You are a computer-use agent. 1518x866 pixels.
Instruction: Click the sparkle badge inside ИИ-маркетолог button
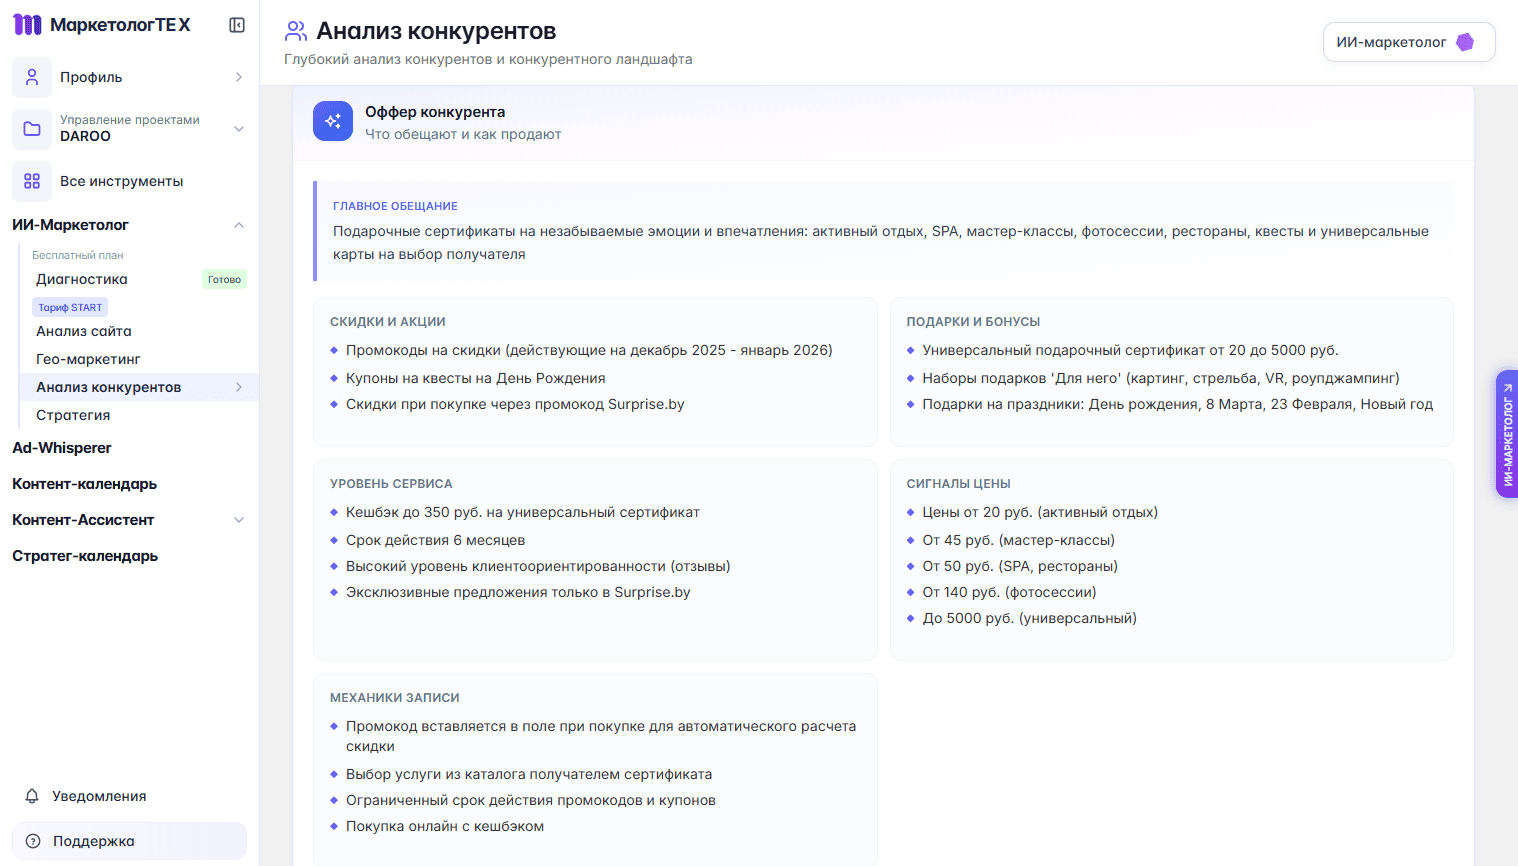point(1463,41)
